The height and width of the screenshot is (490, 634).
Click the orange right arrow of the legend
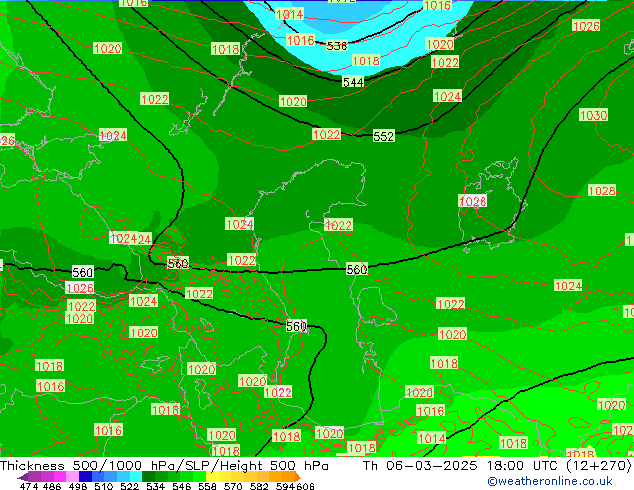pyautogui.click(x=298, y=477)
